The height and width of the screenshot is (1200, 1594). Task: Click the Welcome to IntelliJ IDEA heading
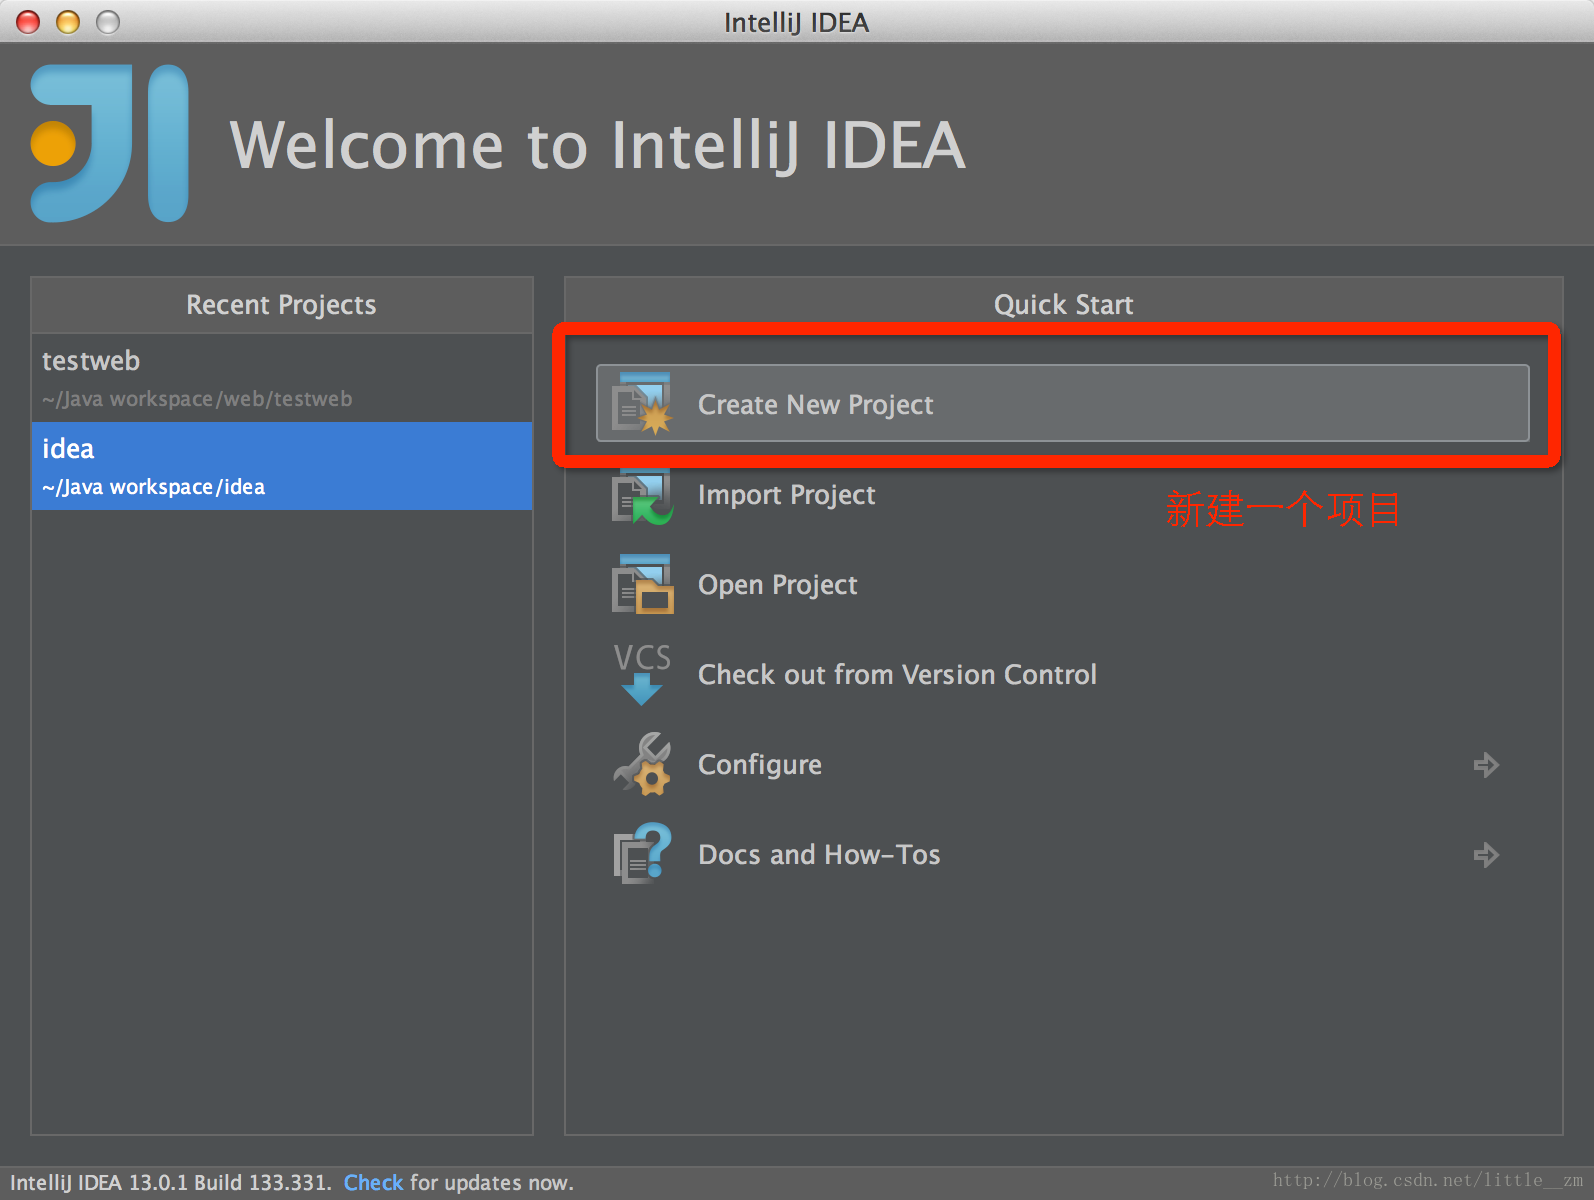tap(598, 146)
